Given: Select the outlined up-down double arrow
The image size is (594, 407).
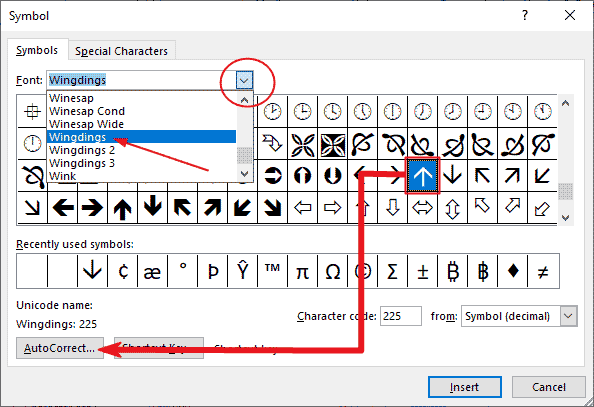Looking at the screenshot, I should pos(452,208).
